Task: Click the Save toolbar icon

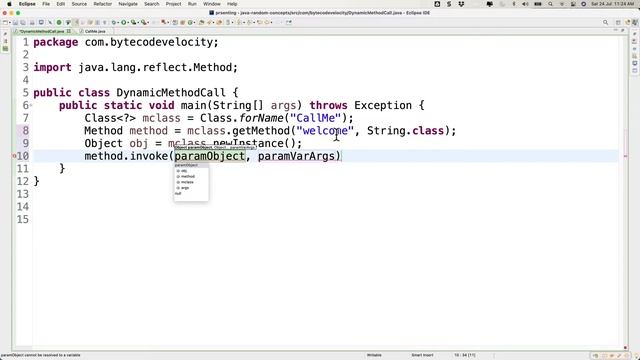Action: pos(16,22)
